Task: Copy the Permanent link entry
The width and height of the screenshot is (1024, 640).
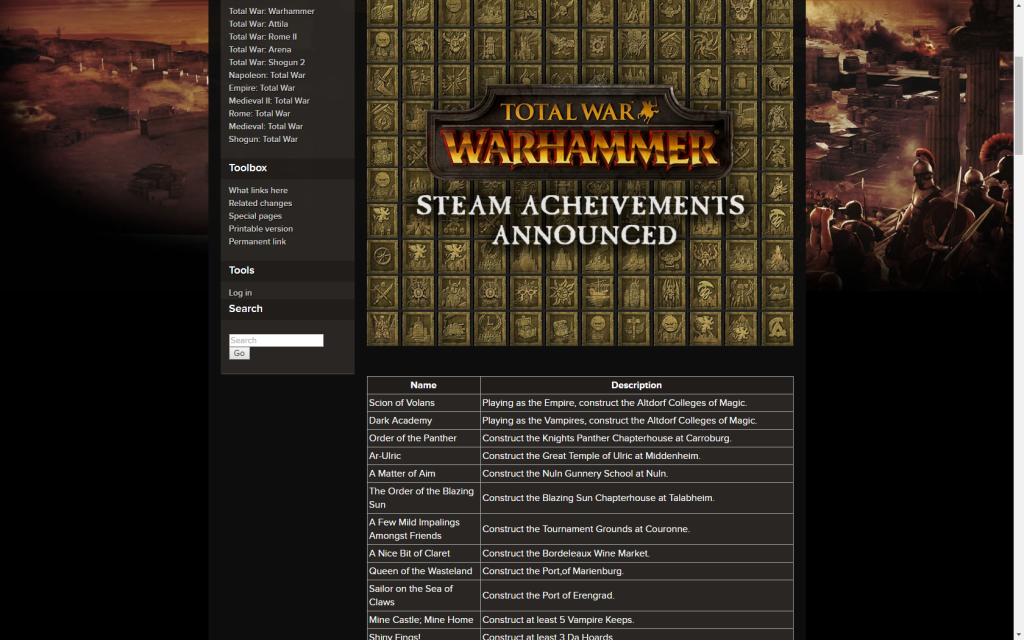Action: click(x=257, y=242)
